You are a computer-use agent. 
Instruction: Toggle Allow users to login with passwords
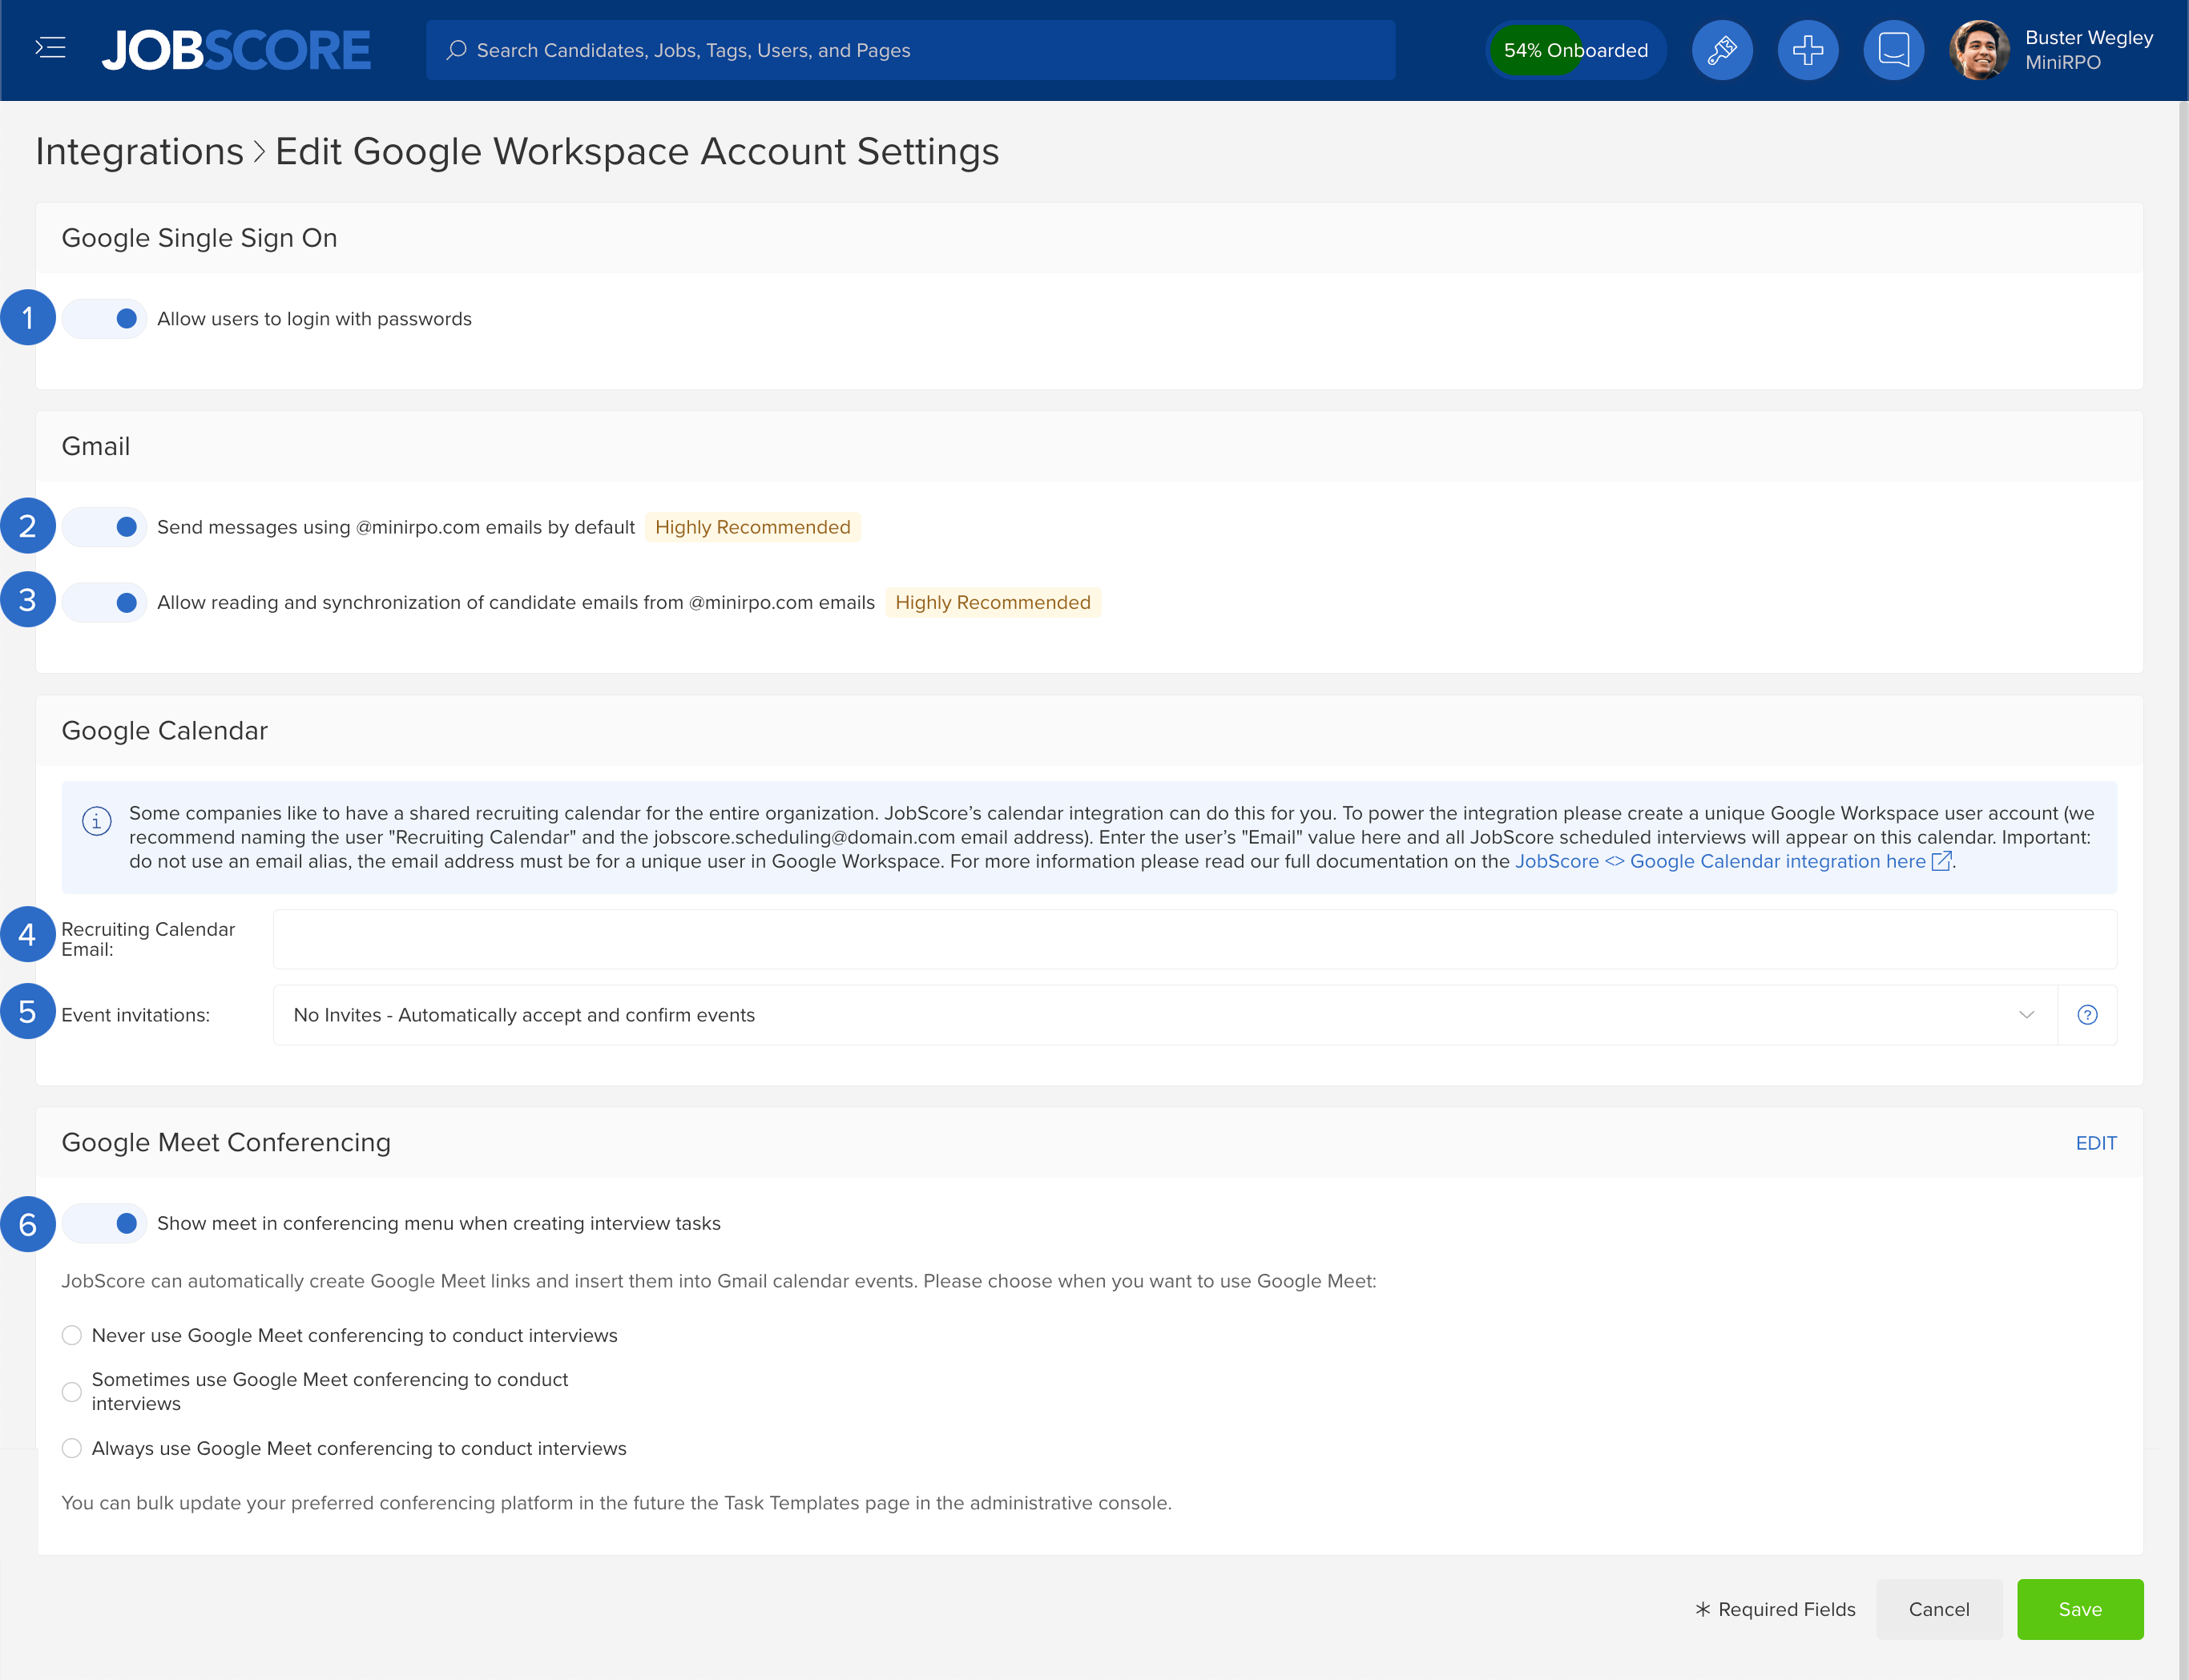[104, 319]
